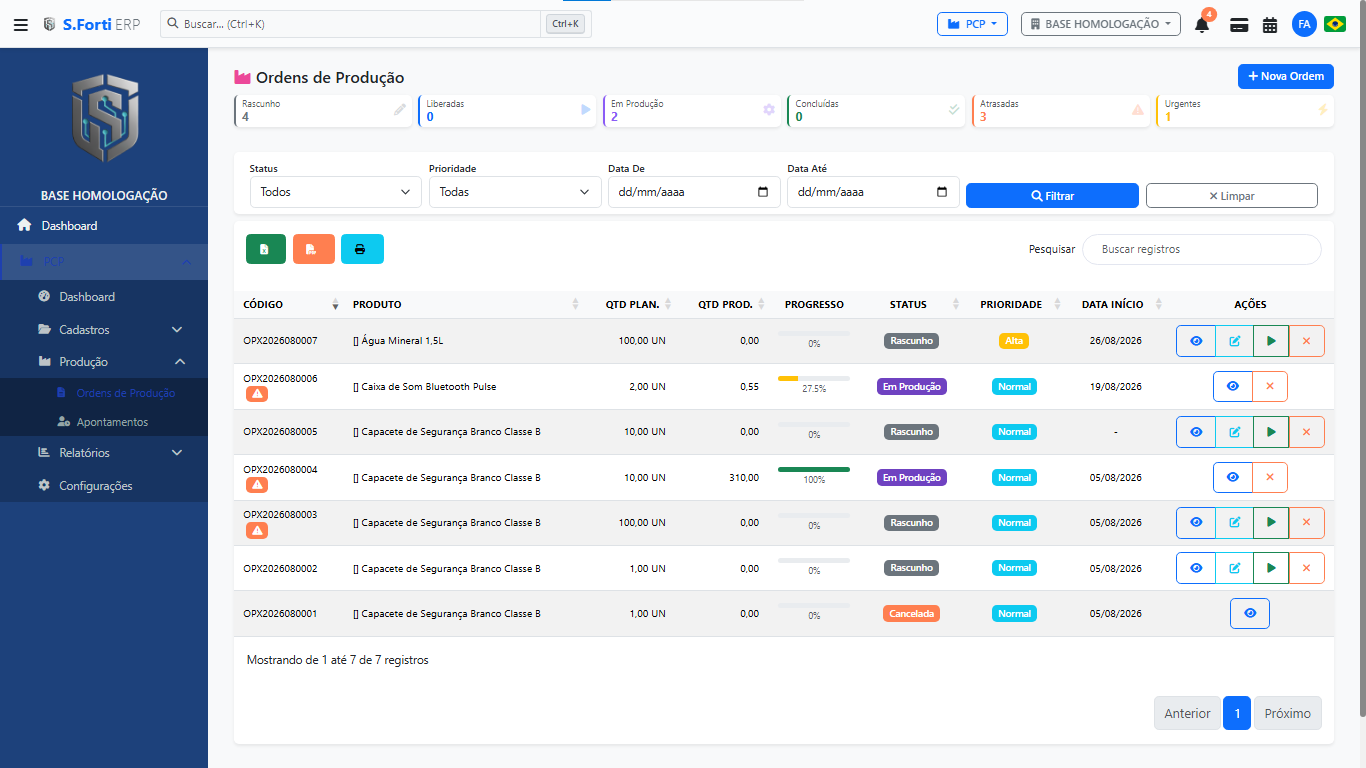Select Ordens de Produção in sidebar
The image size is (1366, 768).
[x=104, y=393]
